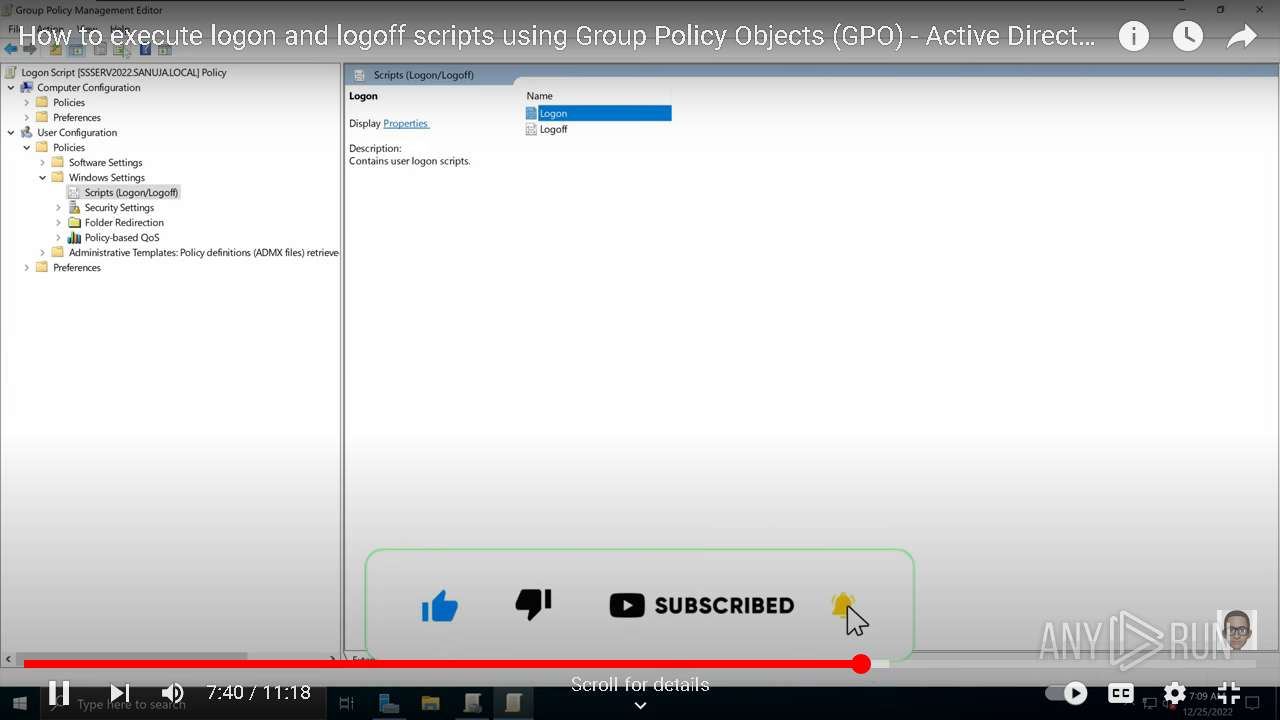
Task: Toggle closed captions CC button
Action: (1121, 692)
